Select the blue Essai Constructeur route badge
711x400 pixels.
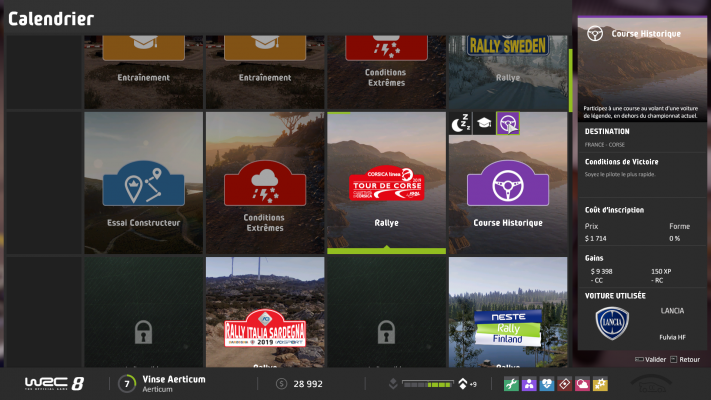[143, 183]
